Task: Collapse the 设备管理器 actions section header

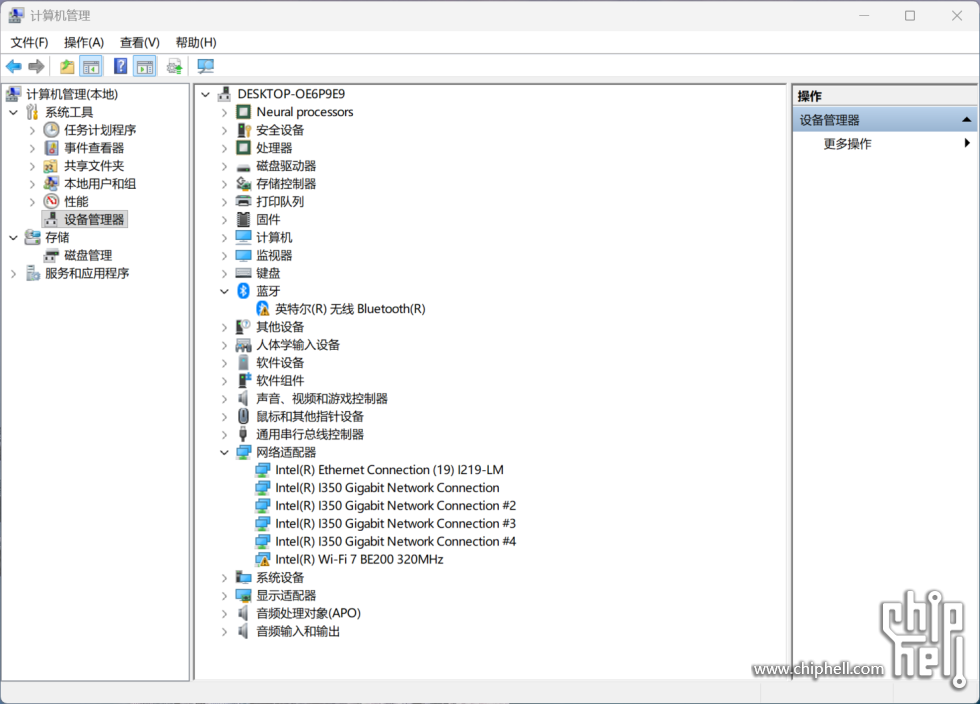Action: (966, 120)
